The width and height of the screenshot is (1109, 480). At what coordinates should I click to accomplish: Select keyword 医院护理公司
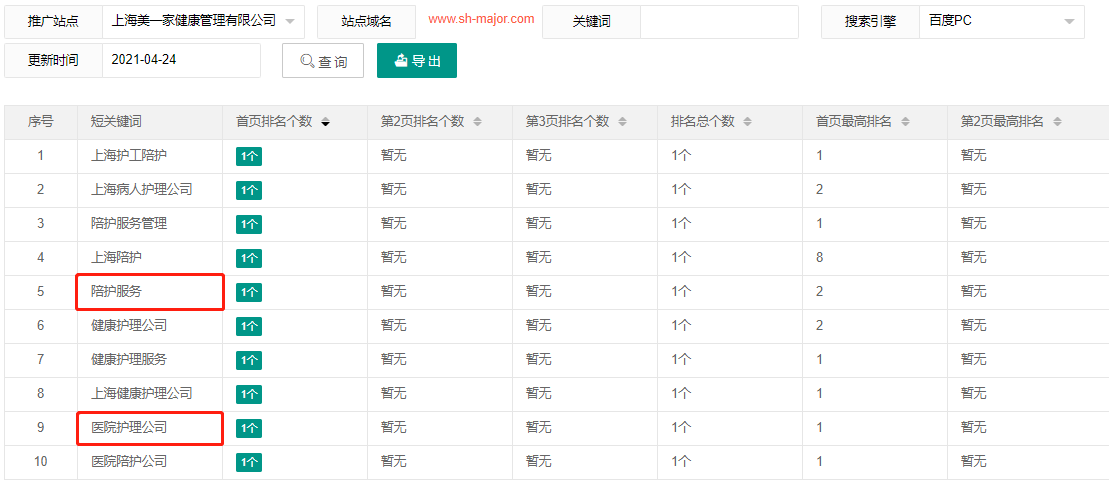129,427
